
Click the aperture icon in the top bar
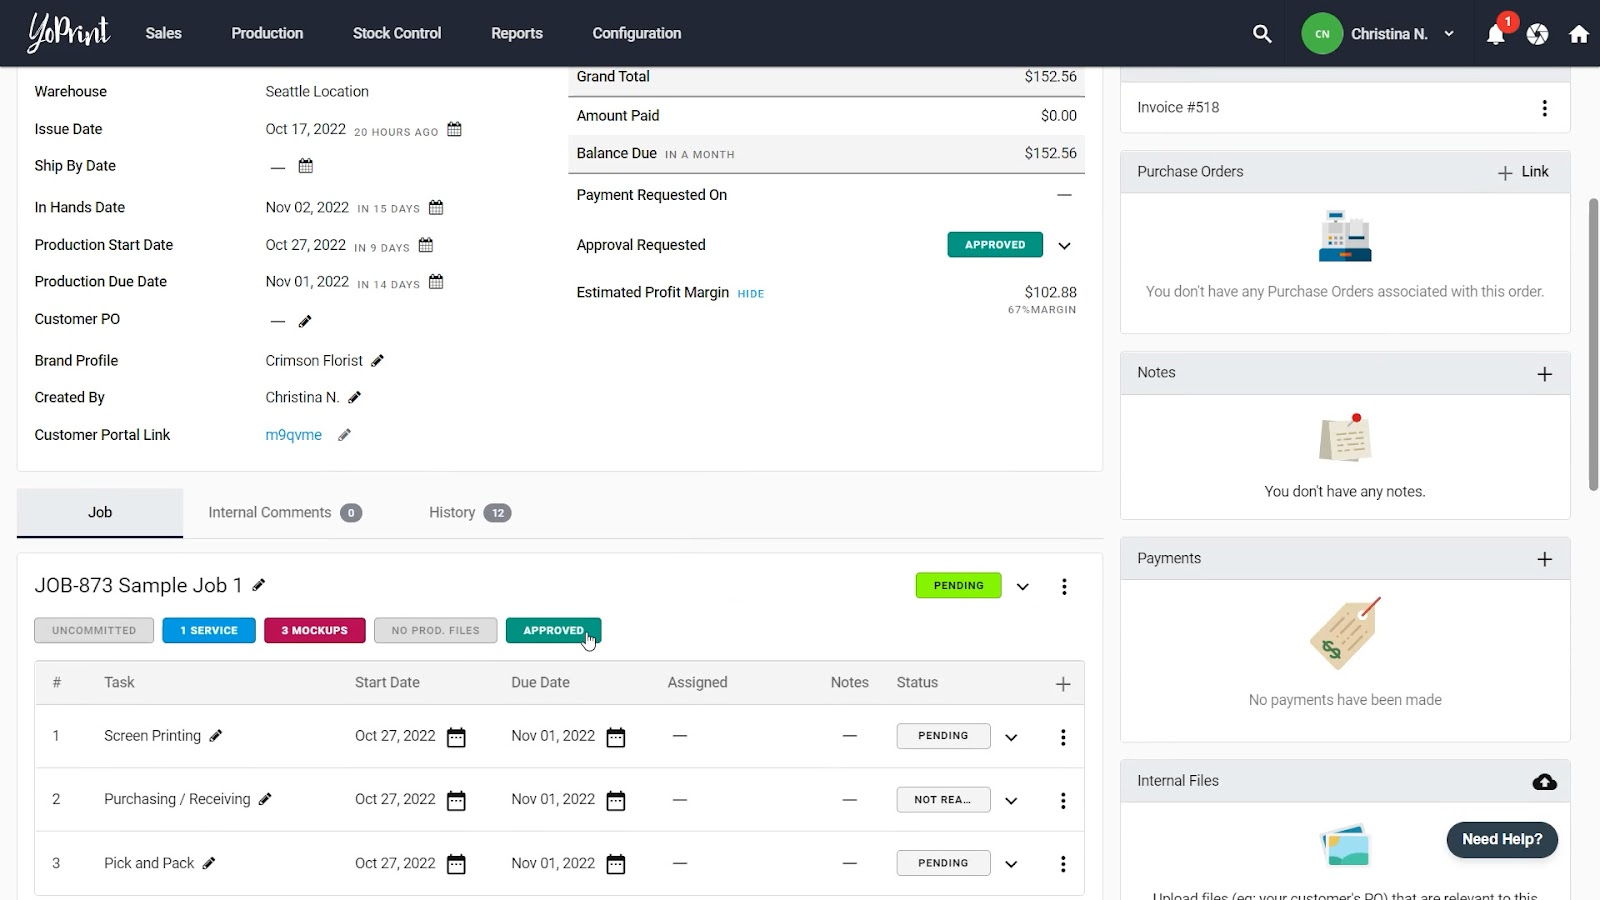click(x=1538, y=34)
